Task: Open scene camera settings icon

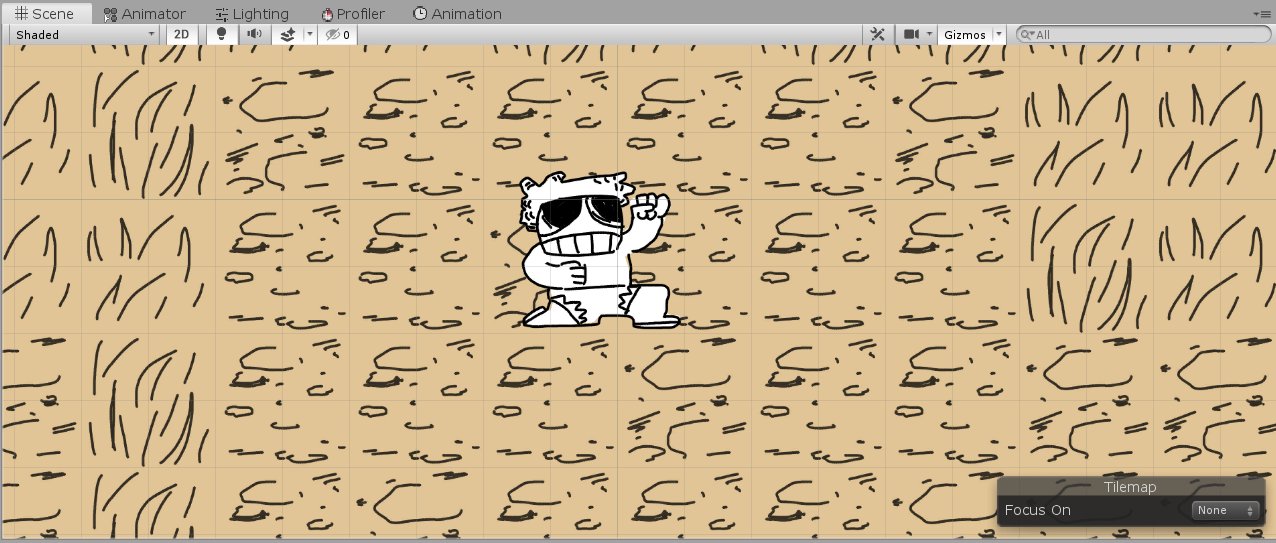Action: [x=911, y=34]
